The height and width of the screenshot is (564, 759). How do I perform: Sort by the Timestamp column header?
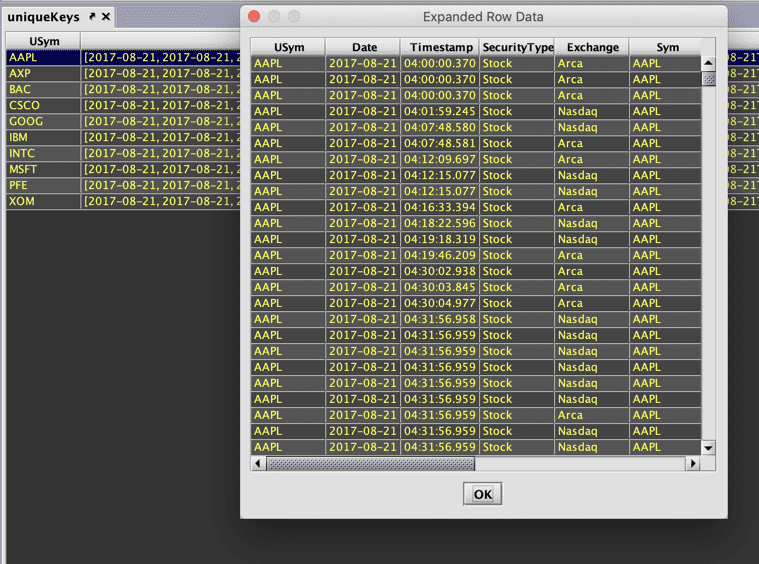[440, 47]
